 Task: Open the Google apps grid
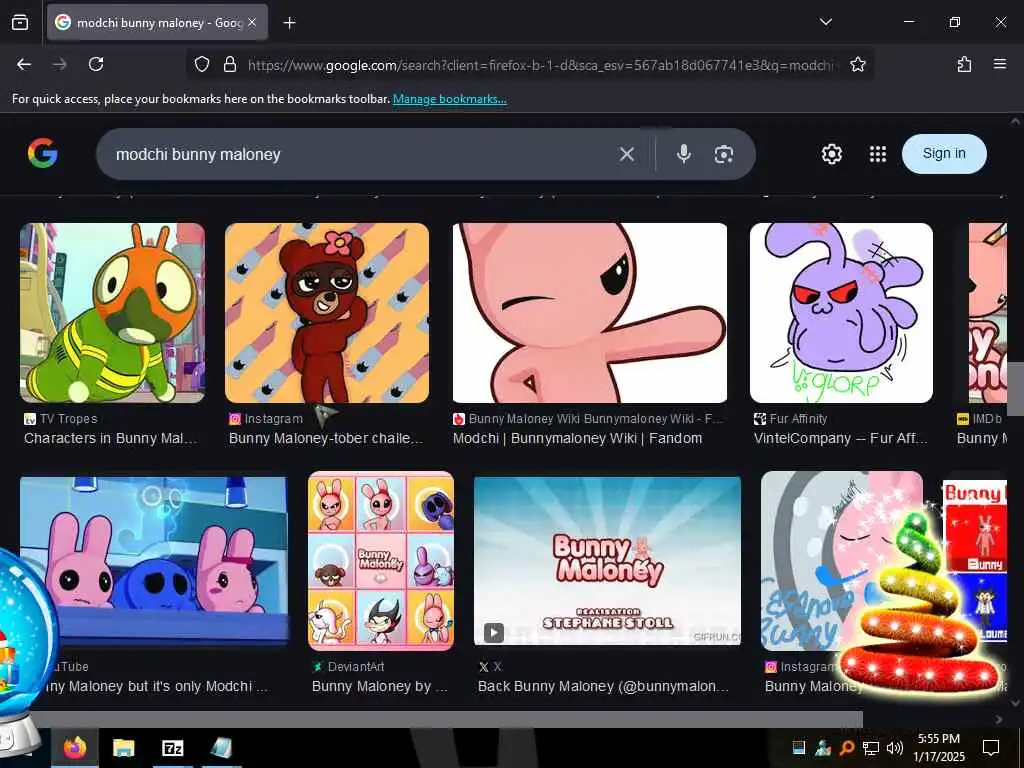[878, 154]
